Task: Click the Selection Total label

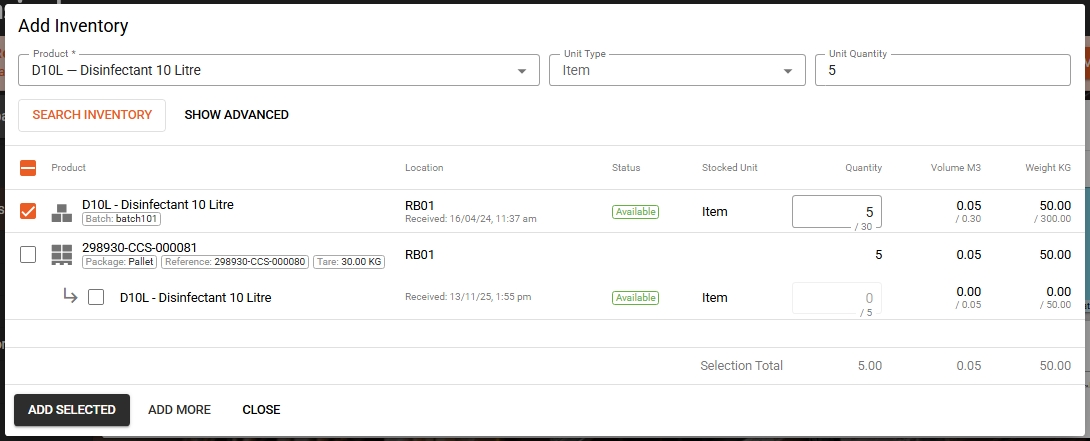Action: click(741, 366)
